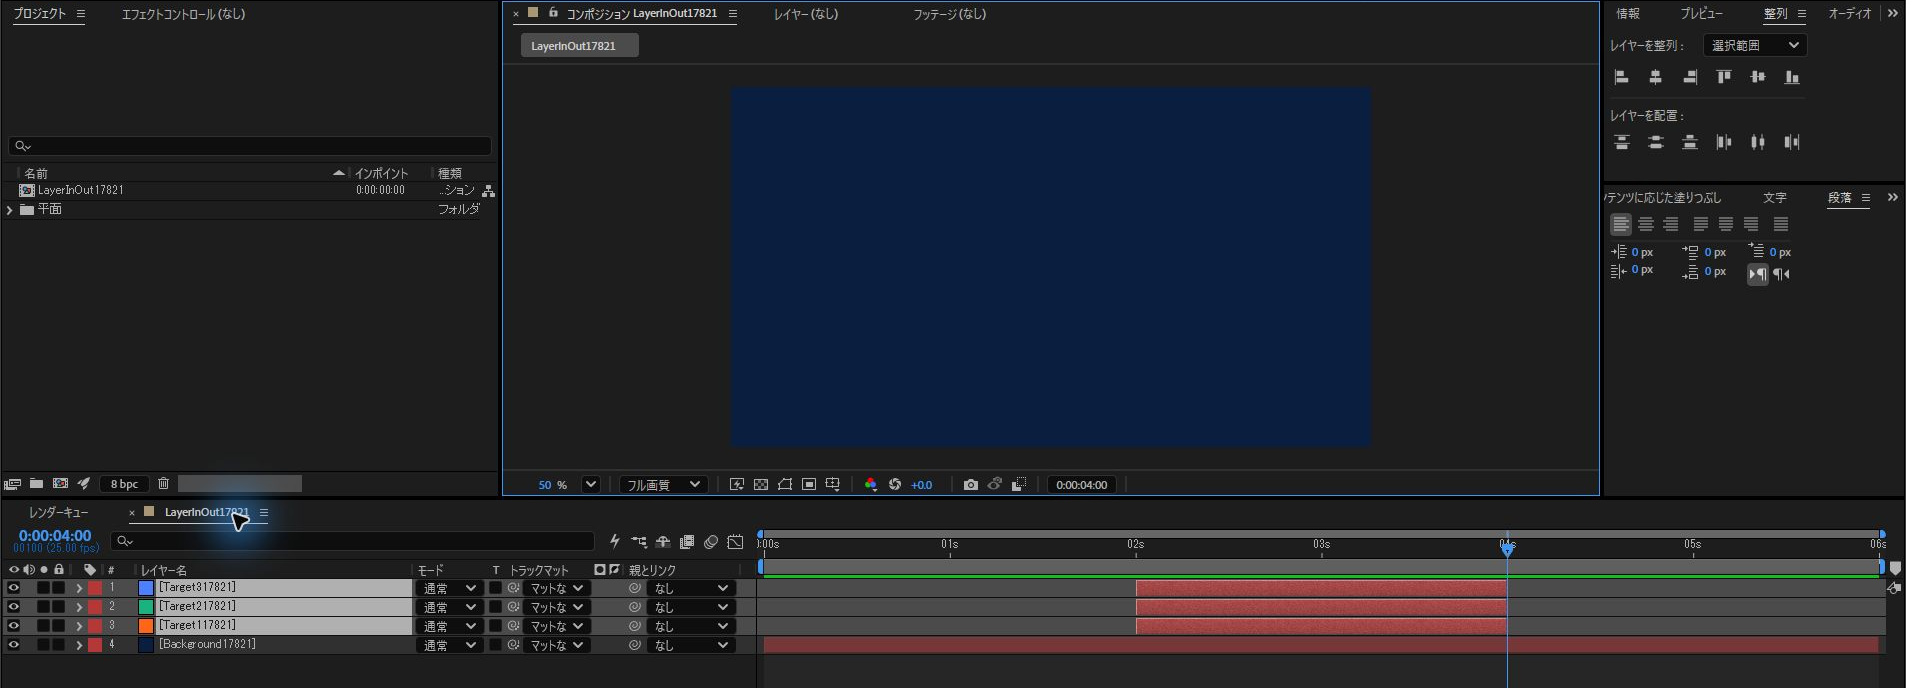Switch to the 文字 panel tab
The image size is (1906, 688).
tap(1775, 198)
